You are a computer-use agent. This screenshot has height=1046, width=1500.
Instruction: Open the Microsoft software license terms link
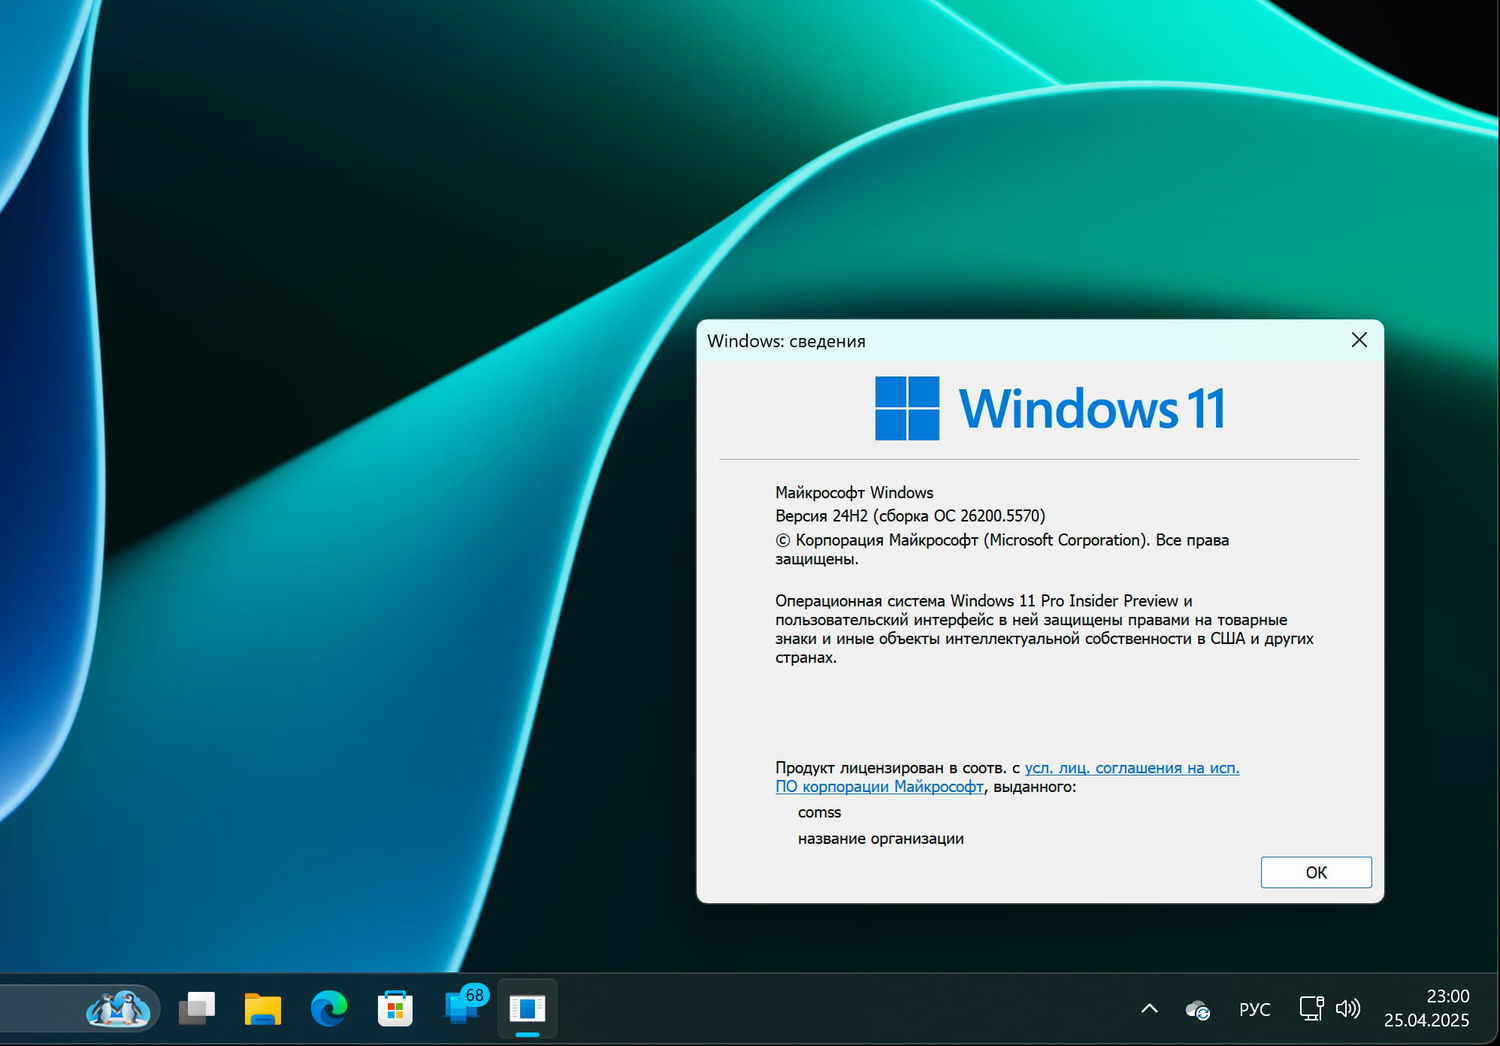[1007, 777]
